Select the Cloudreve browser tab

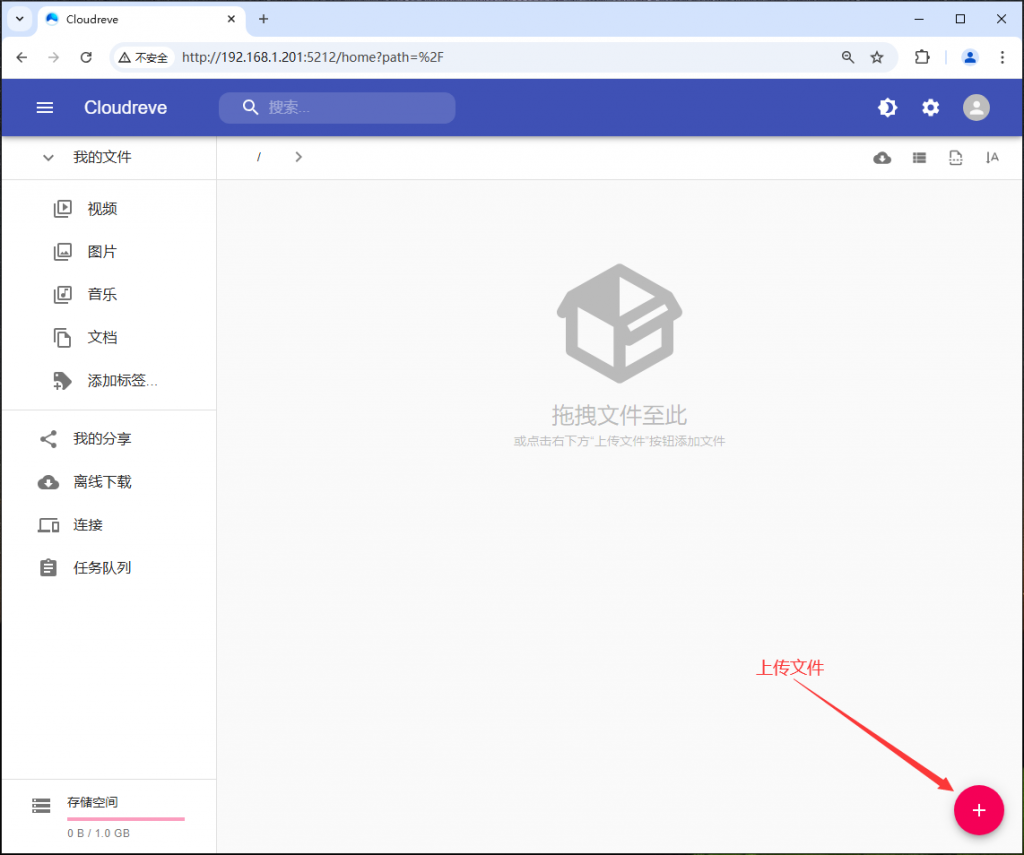(x=142, y=20)
